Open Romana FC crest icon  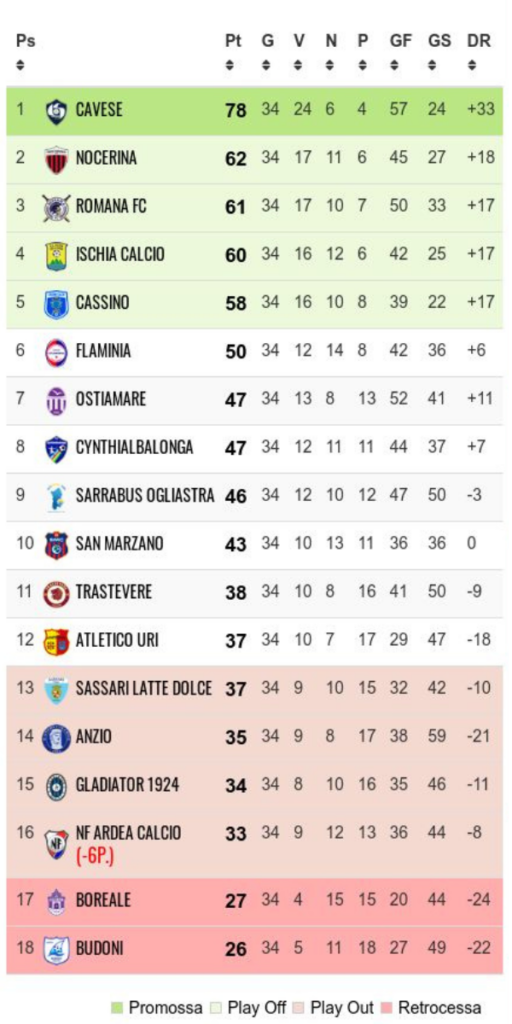click(x=56, y=207)
